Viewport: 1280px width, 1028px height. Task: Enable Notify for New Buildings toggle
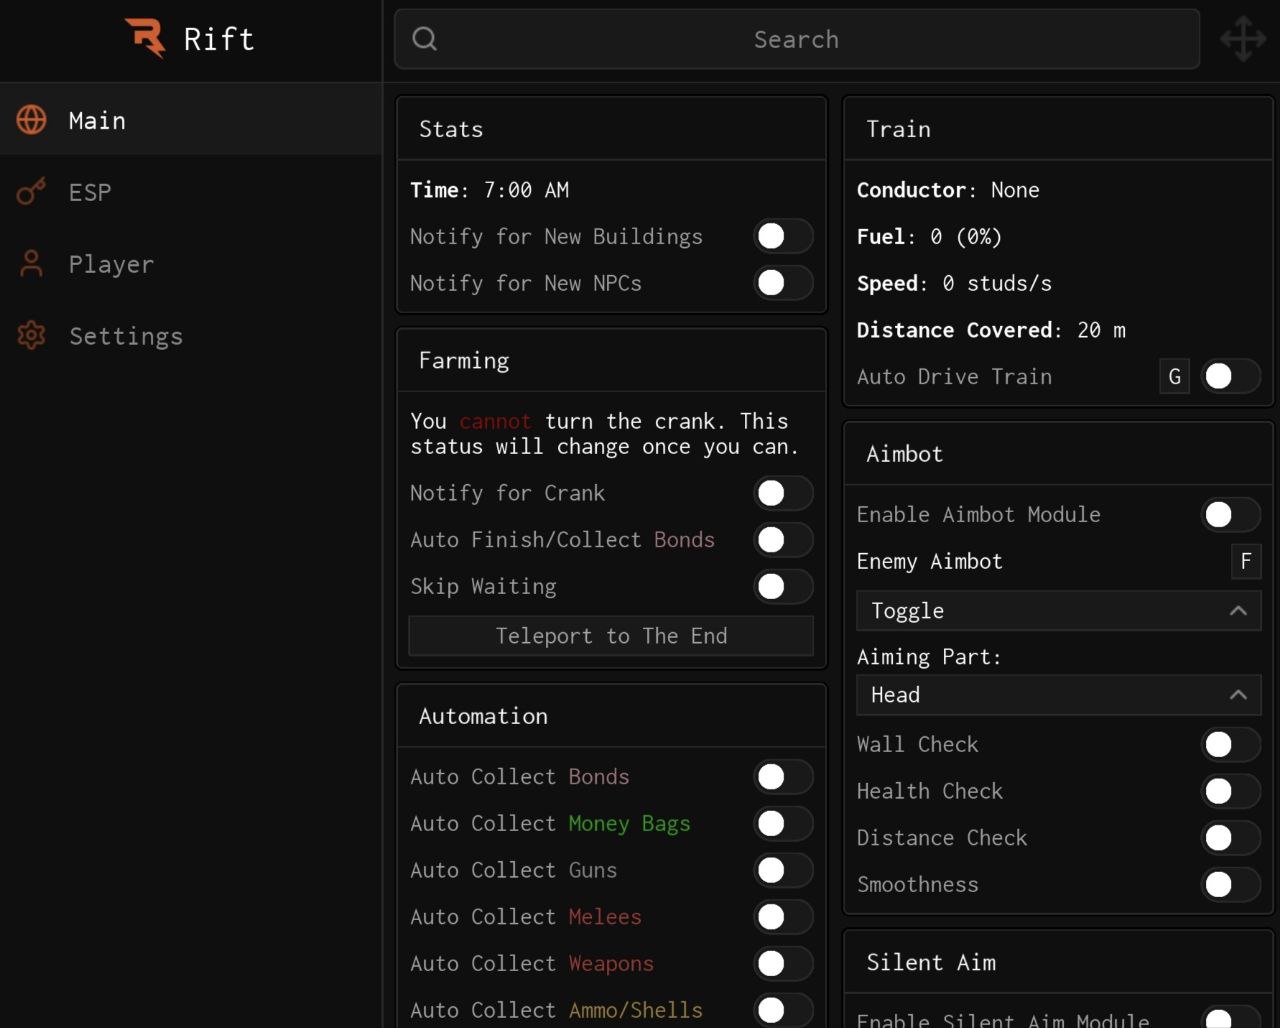782,237
